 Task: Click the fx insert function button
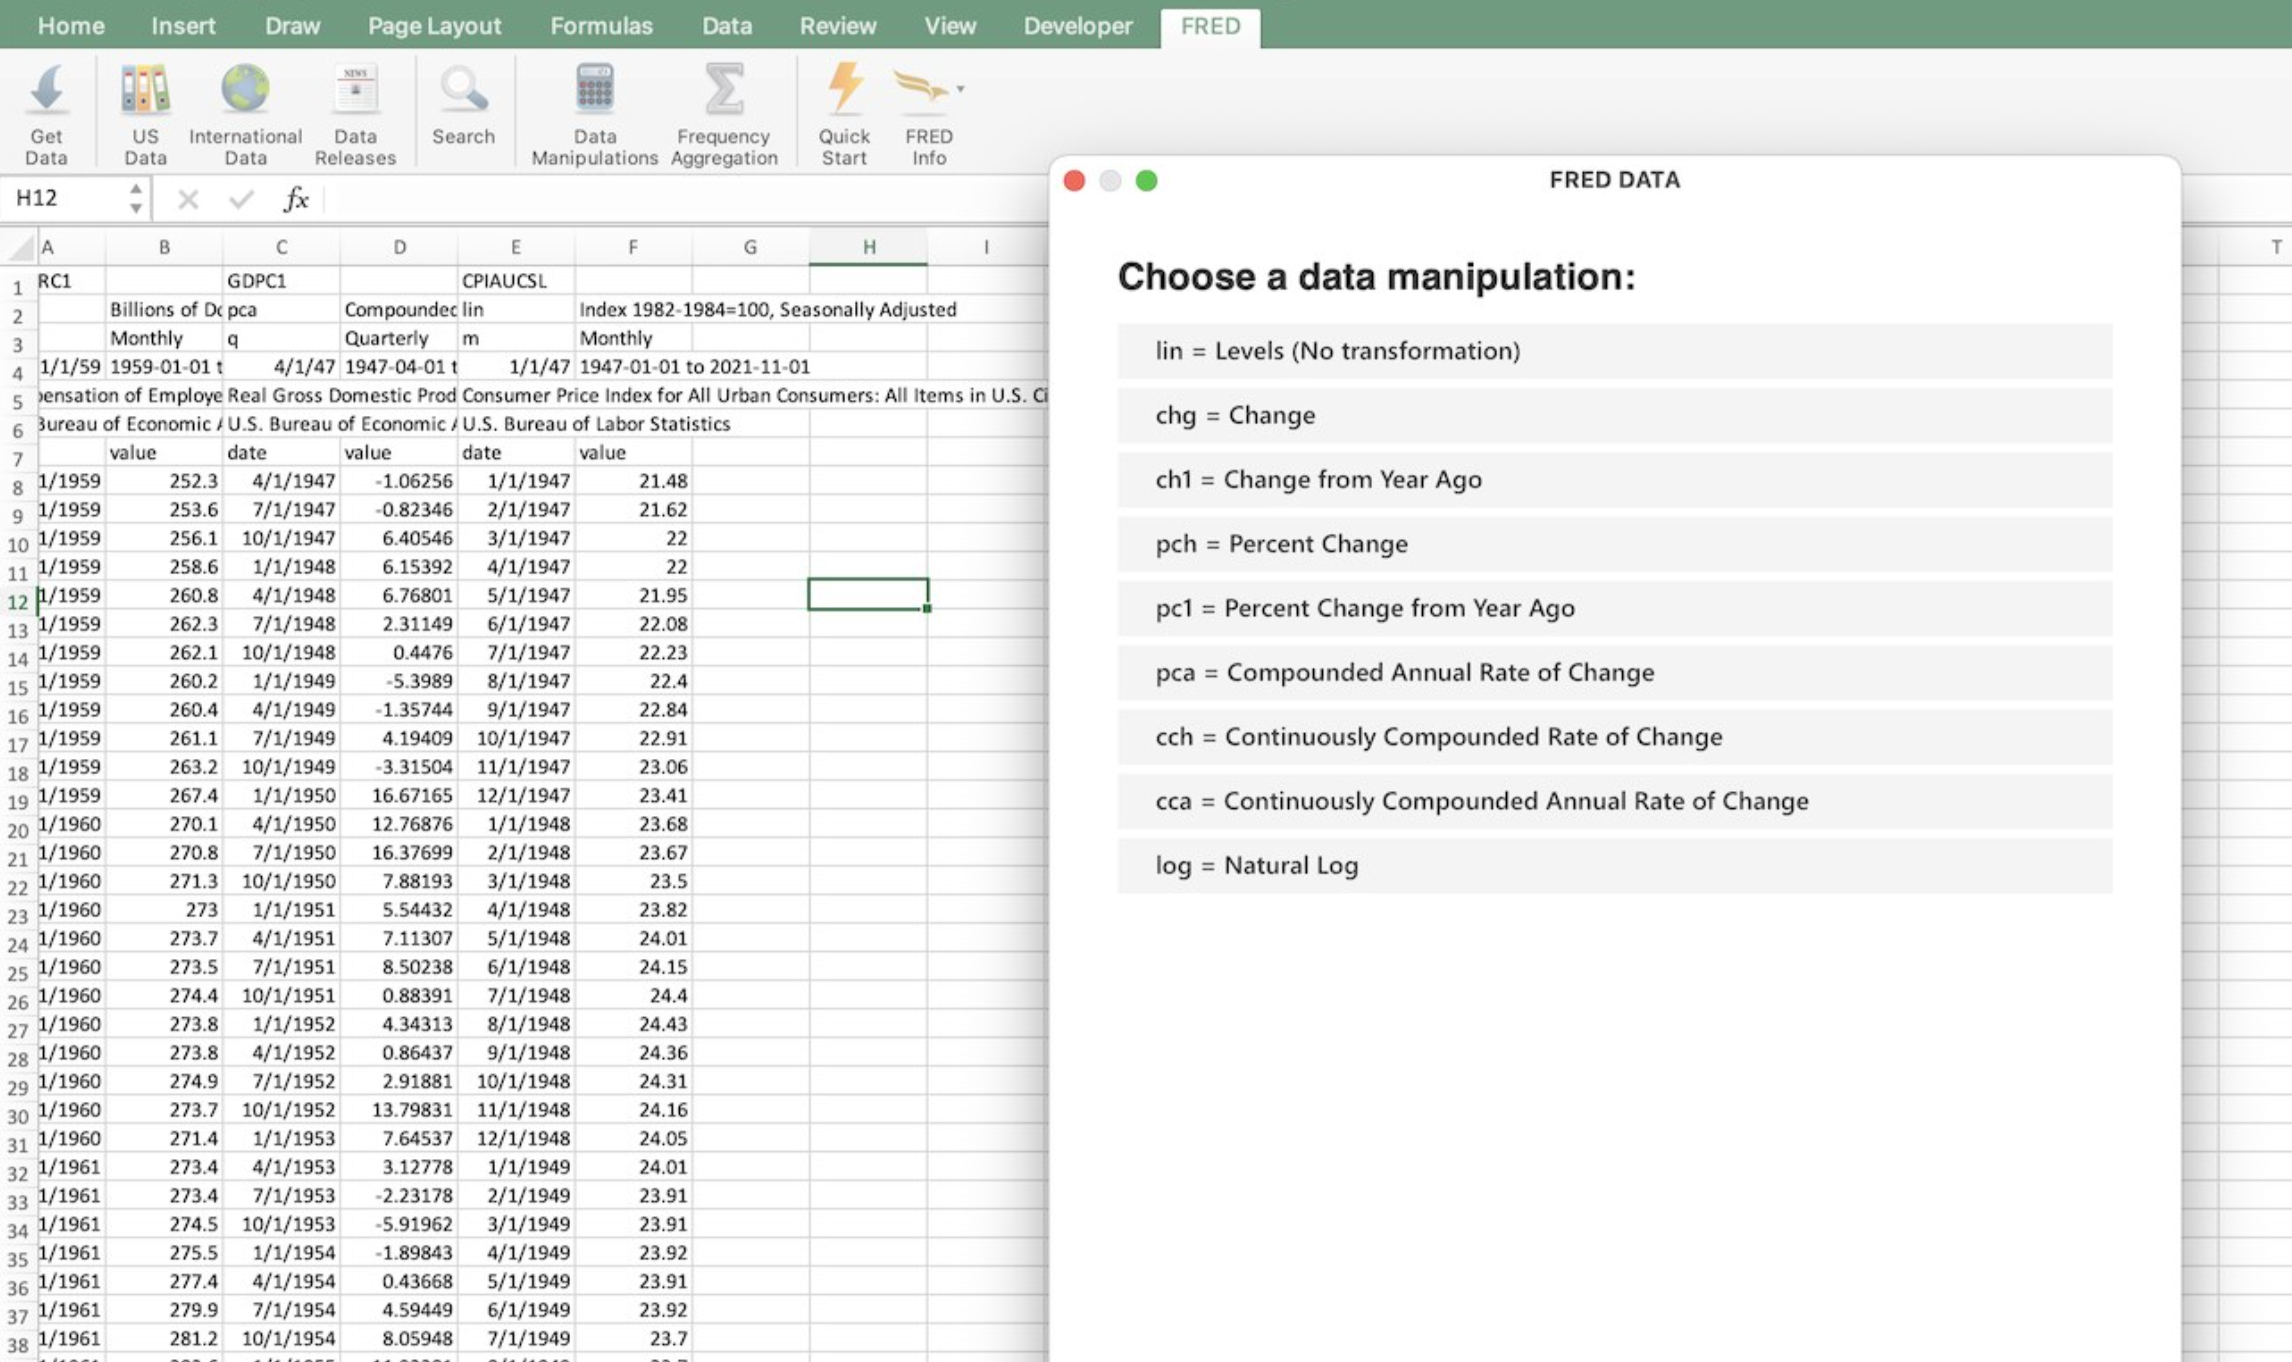[x=296, y=199]
